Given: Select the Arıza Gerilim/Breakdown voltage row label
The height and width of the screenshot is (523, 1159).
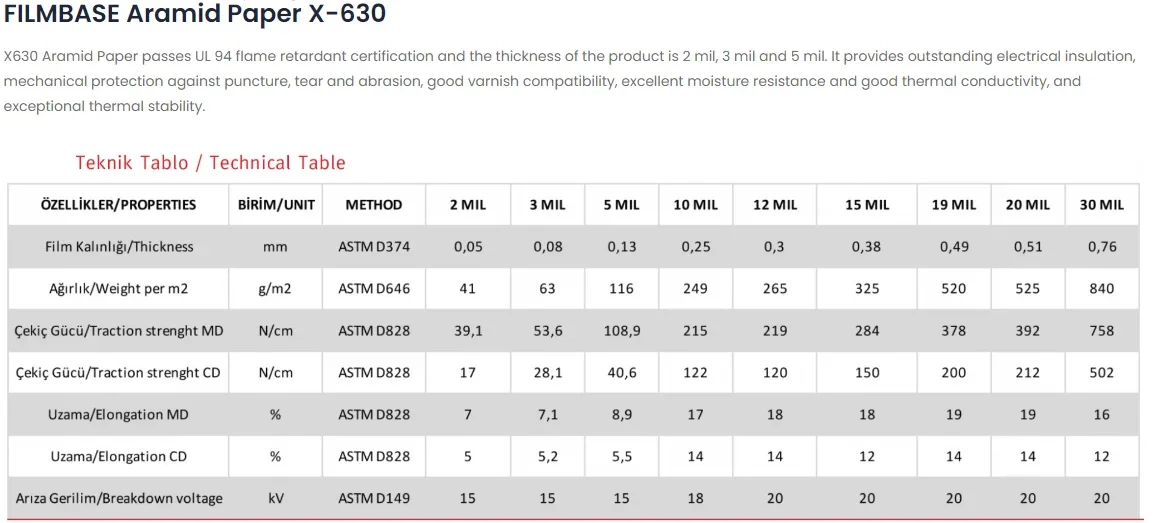Looking at the screenshot, I should coord(119,499).
